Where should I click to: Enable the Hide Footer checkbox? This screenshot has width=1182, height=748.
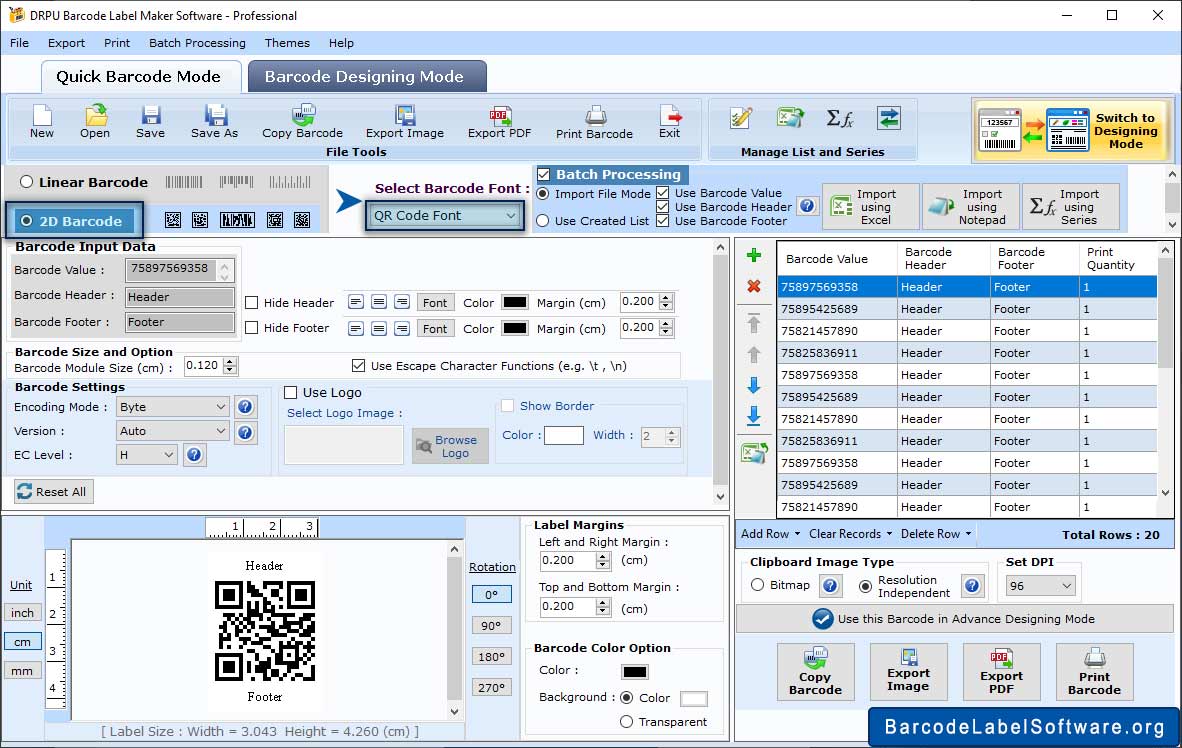tap(252, 328)
